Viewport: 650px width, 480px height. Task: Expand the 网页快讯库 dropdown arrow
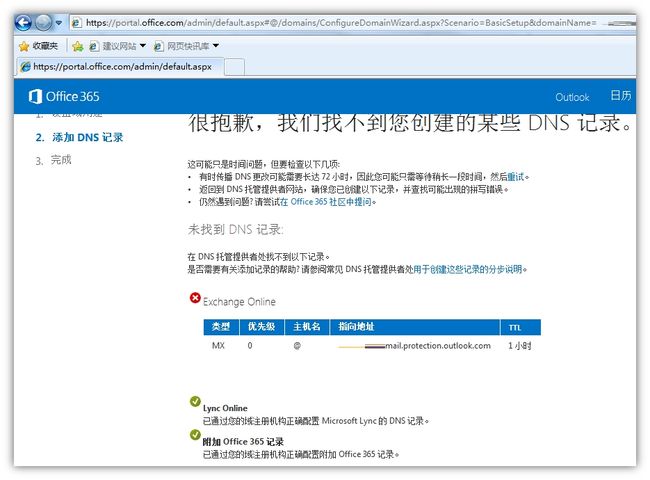click(216, 46)
